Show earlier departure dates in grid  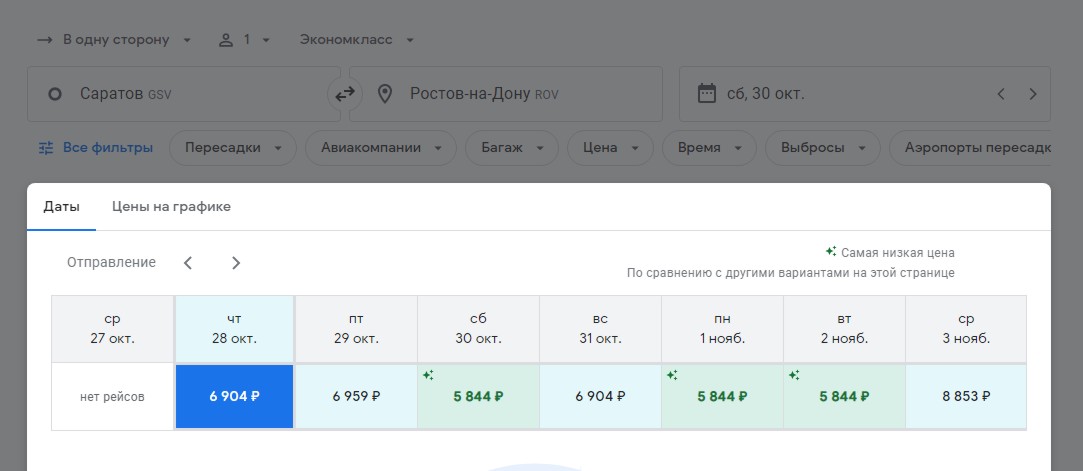pos(188,263)
